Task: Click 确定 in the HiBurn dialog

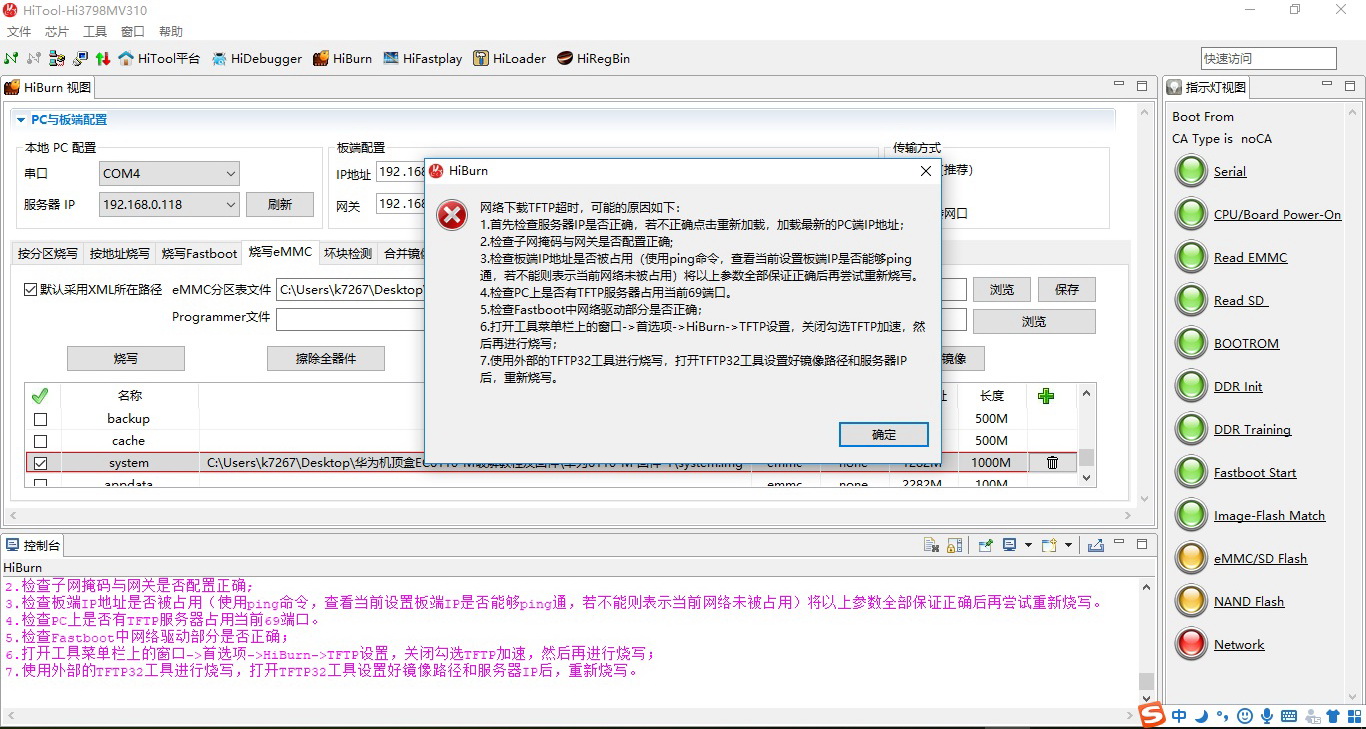Action: [x=884, y=435]
